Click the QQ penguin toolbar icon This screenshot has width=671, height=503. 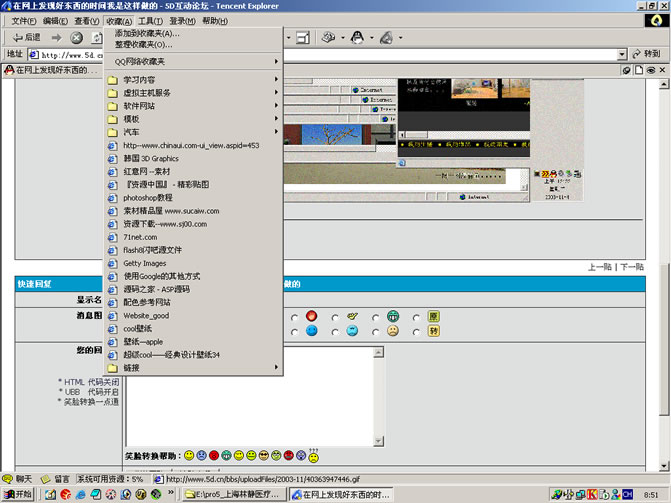(357, 38)
